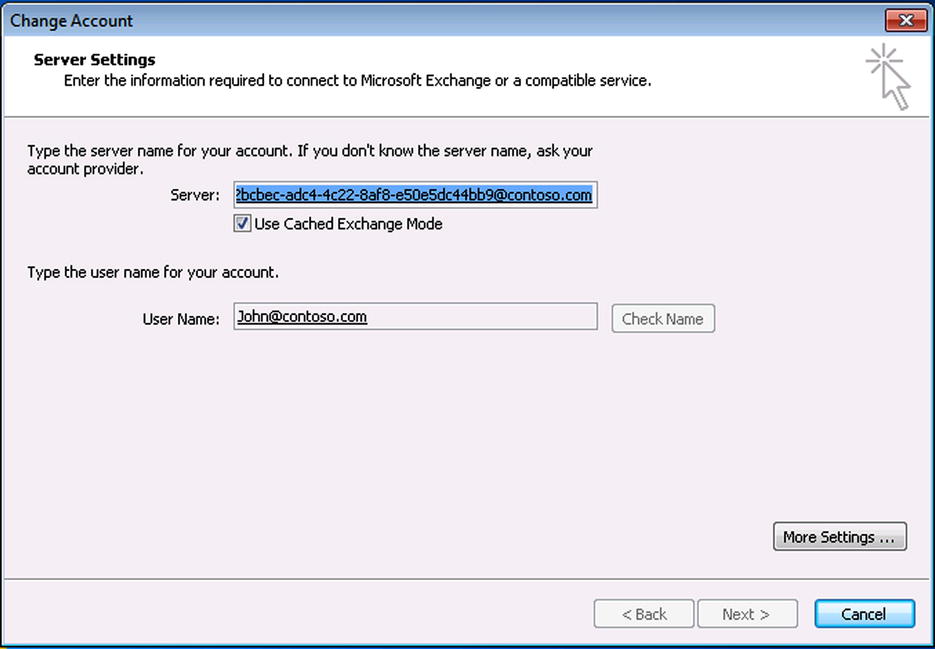Image resolution: width=935 pixels, height=649 pixels.
Task: Click the 'User Name:' label
Action: 181,319
